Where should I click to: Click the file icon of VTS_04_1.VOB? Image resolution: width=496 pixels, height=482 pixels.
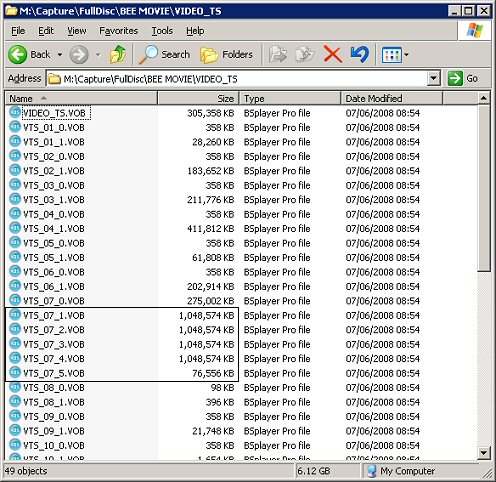(x=15, y=228)
